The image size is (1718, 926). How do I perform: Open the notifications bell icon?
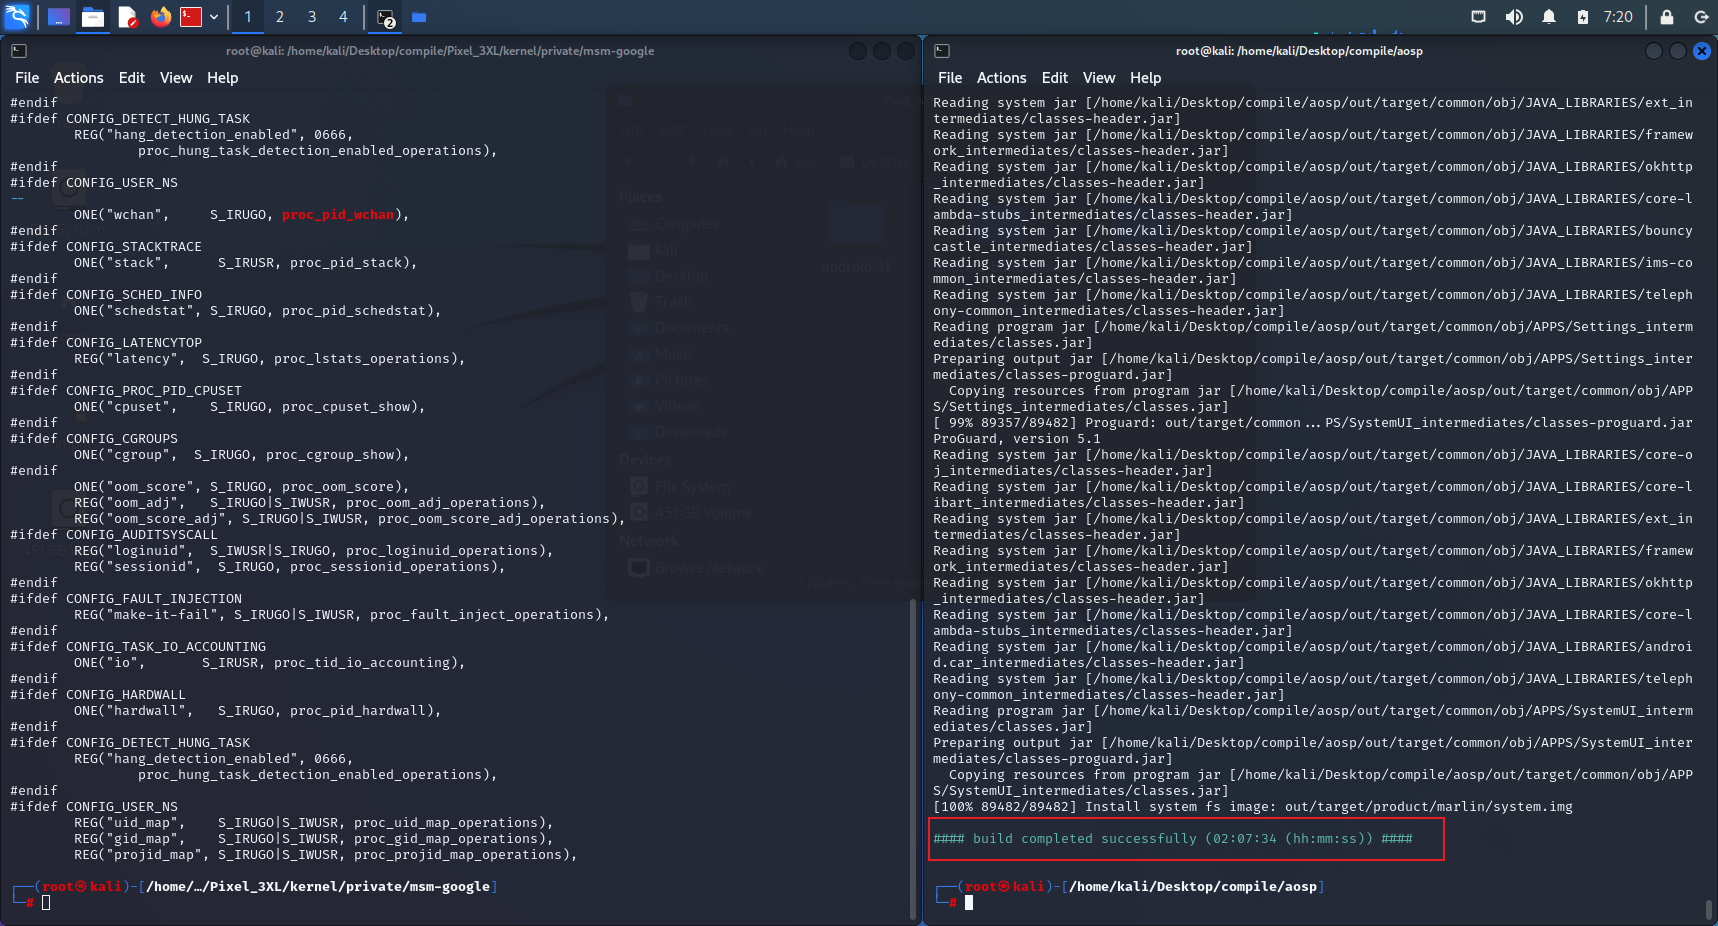tap(1549, 17)
